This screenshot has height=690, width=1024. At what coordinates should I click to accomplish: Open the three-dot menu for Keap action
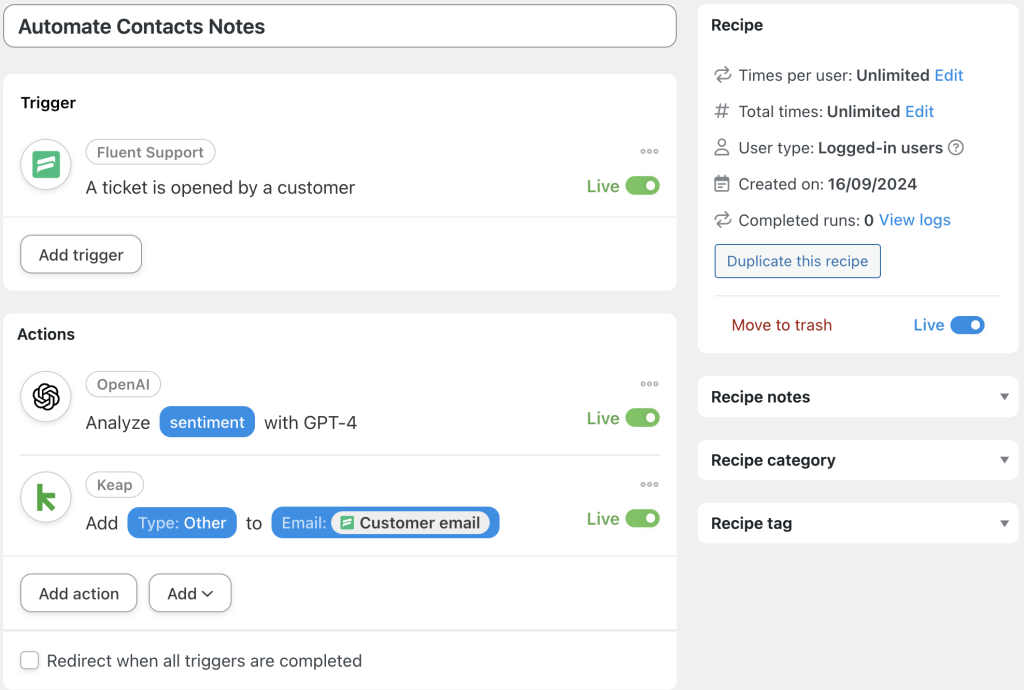click(x=649, y=485)
